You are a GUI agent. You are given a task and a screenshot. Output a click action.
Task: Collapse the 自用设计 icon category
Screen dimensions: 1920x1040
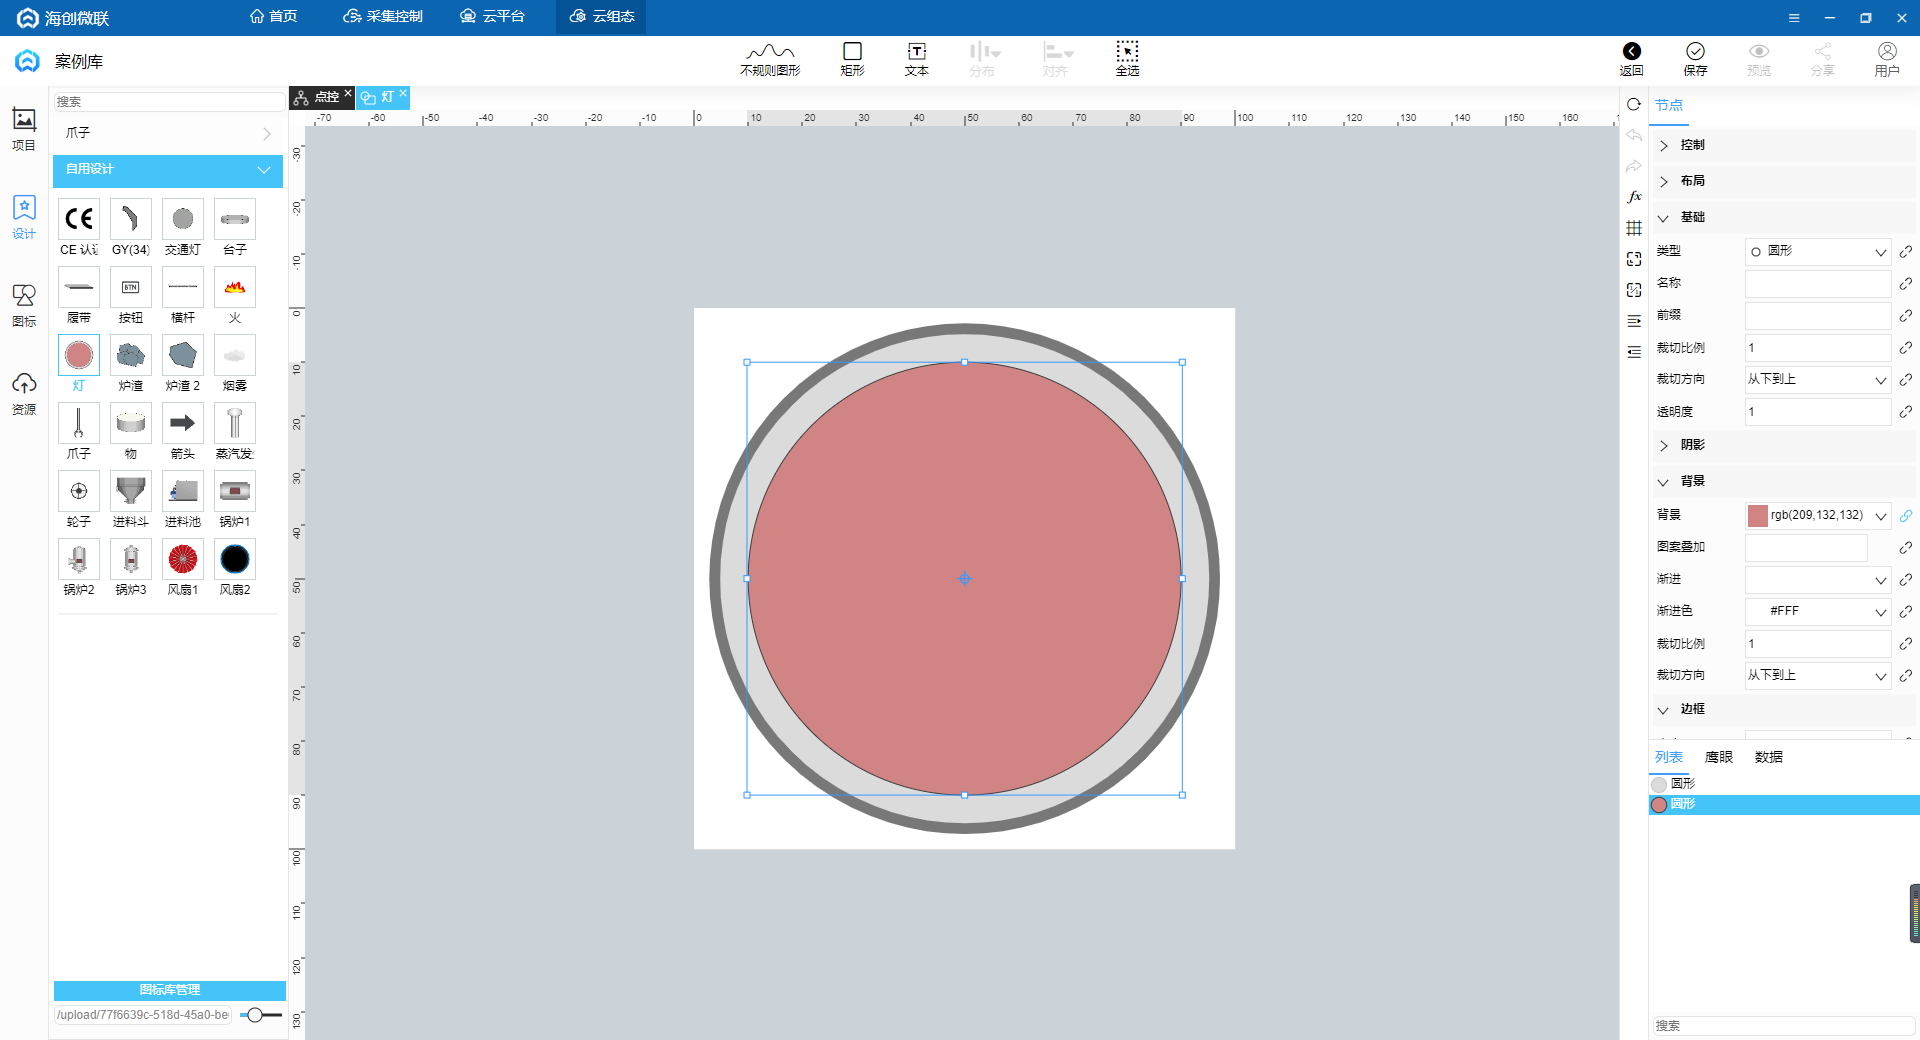(168, 170)
